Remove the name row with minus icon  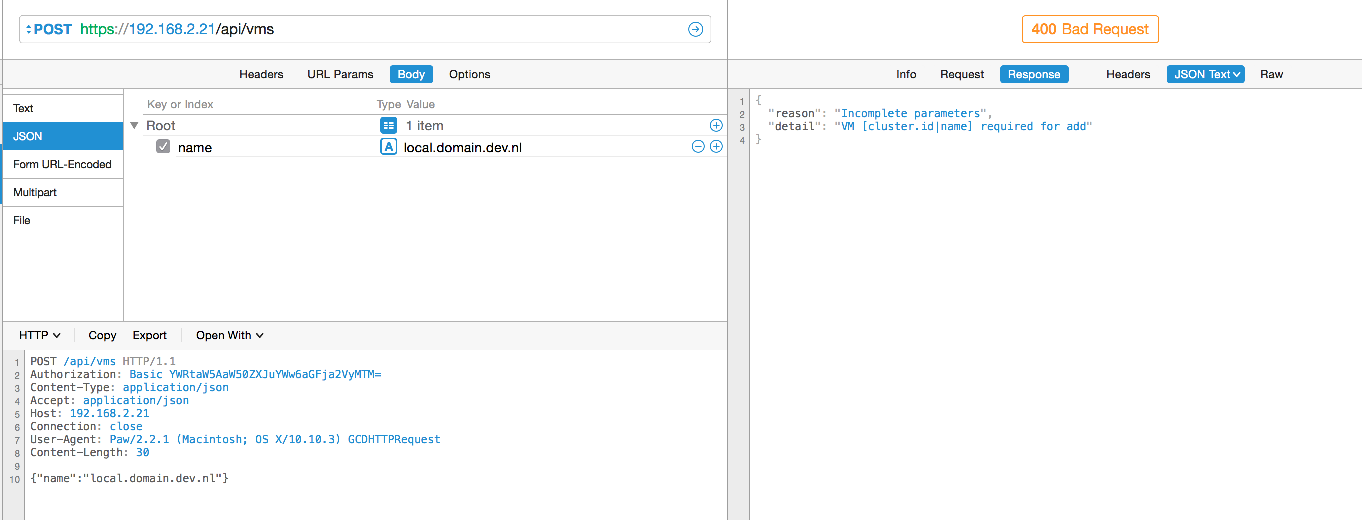click(698, 147)
